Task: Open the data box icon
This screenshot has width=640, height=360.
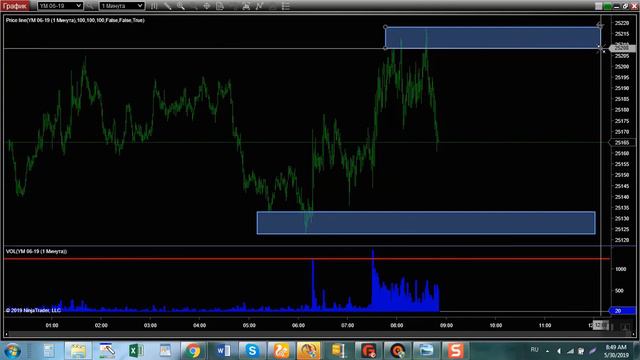Action: (220, 6)
